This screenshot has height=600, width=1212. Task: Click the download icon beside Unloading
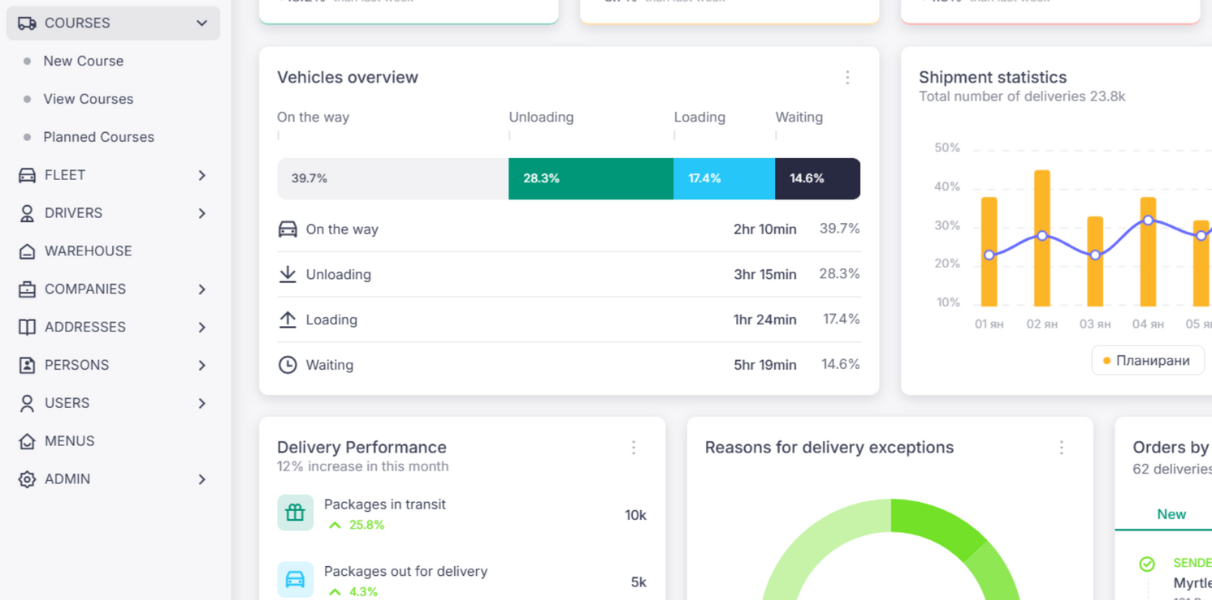(x=288, y=274)
